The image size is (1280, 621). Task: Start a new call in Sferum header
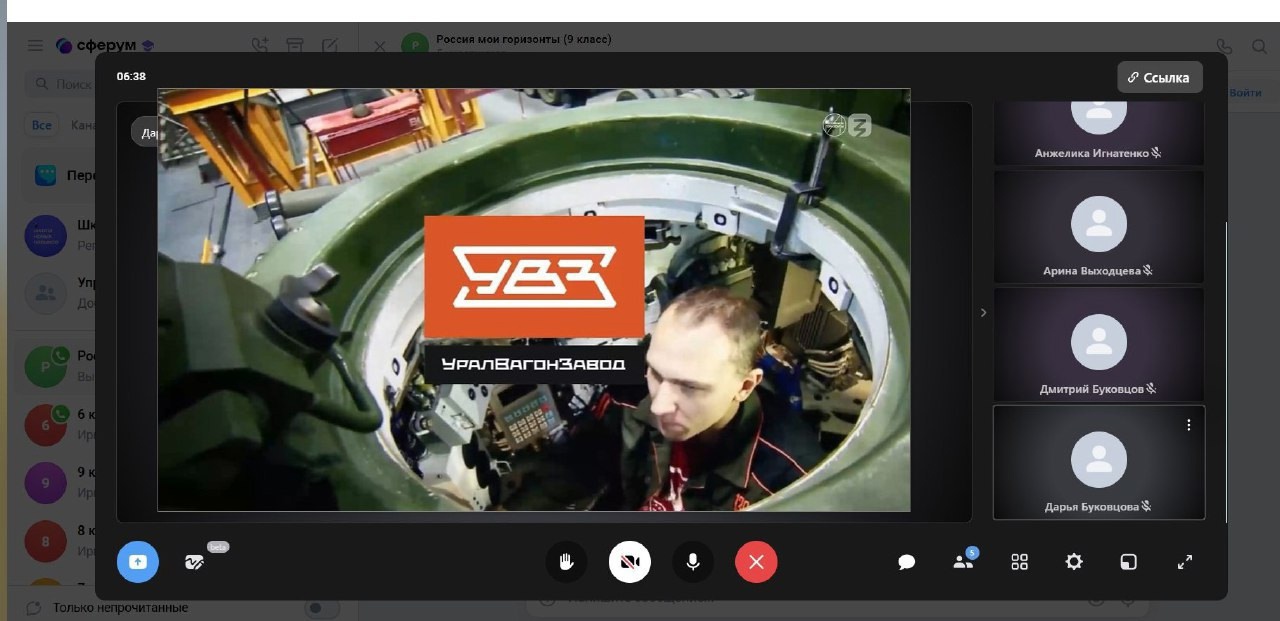tap(260, 45)
